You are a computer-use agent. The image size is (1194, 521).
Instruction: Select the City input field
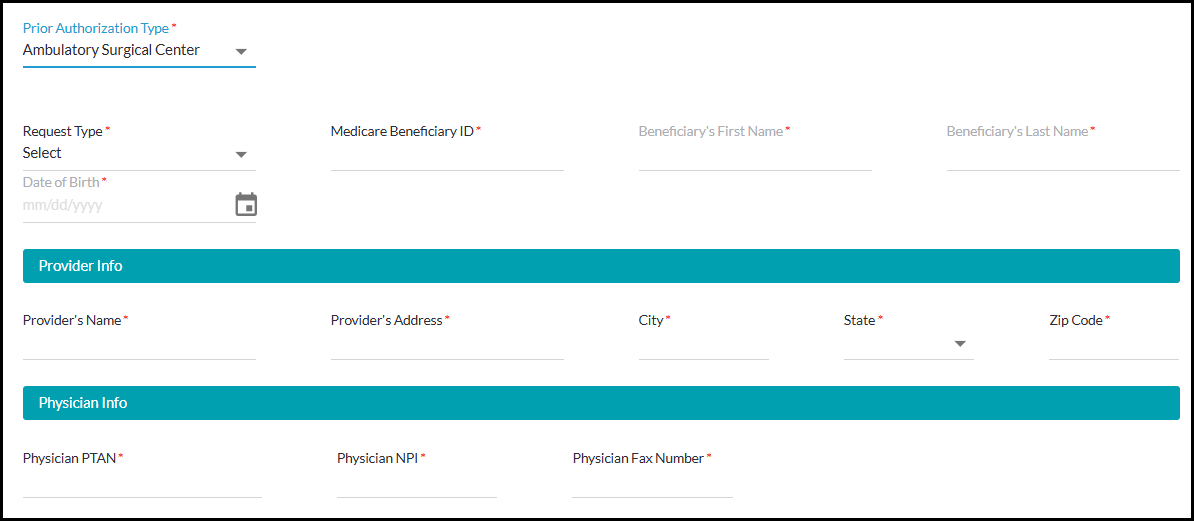point(703,345)
